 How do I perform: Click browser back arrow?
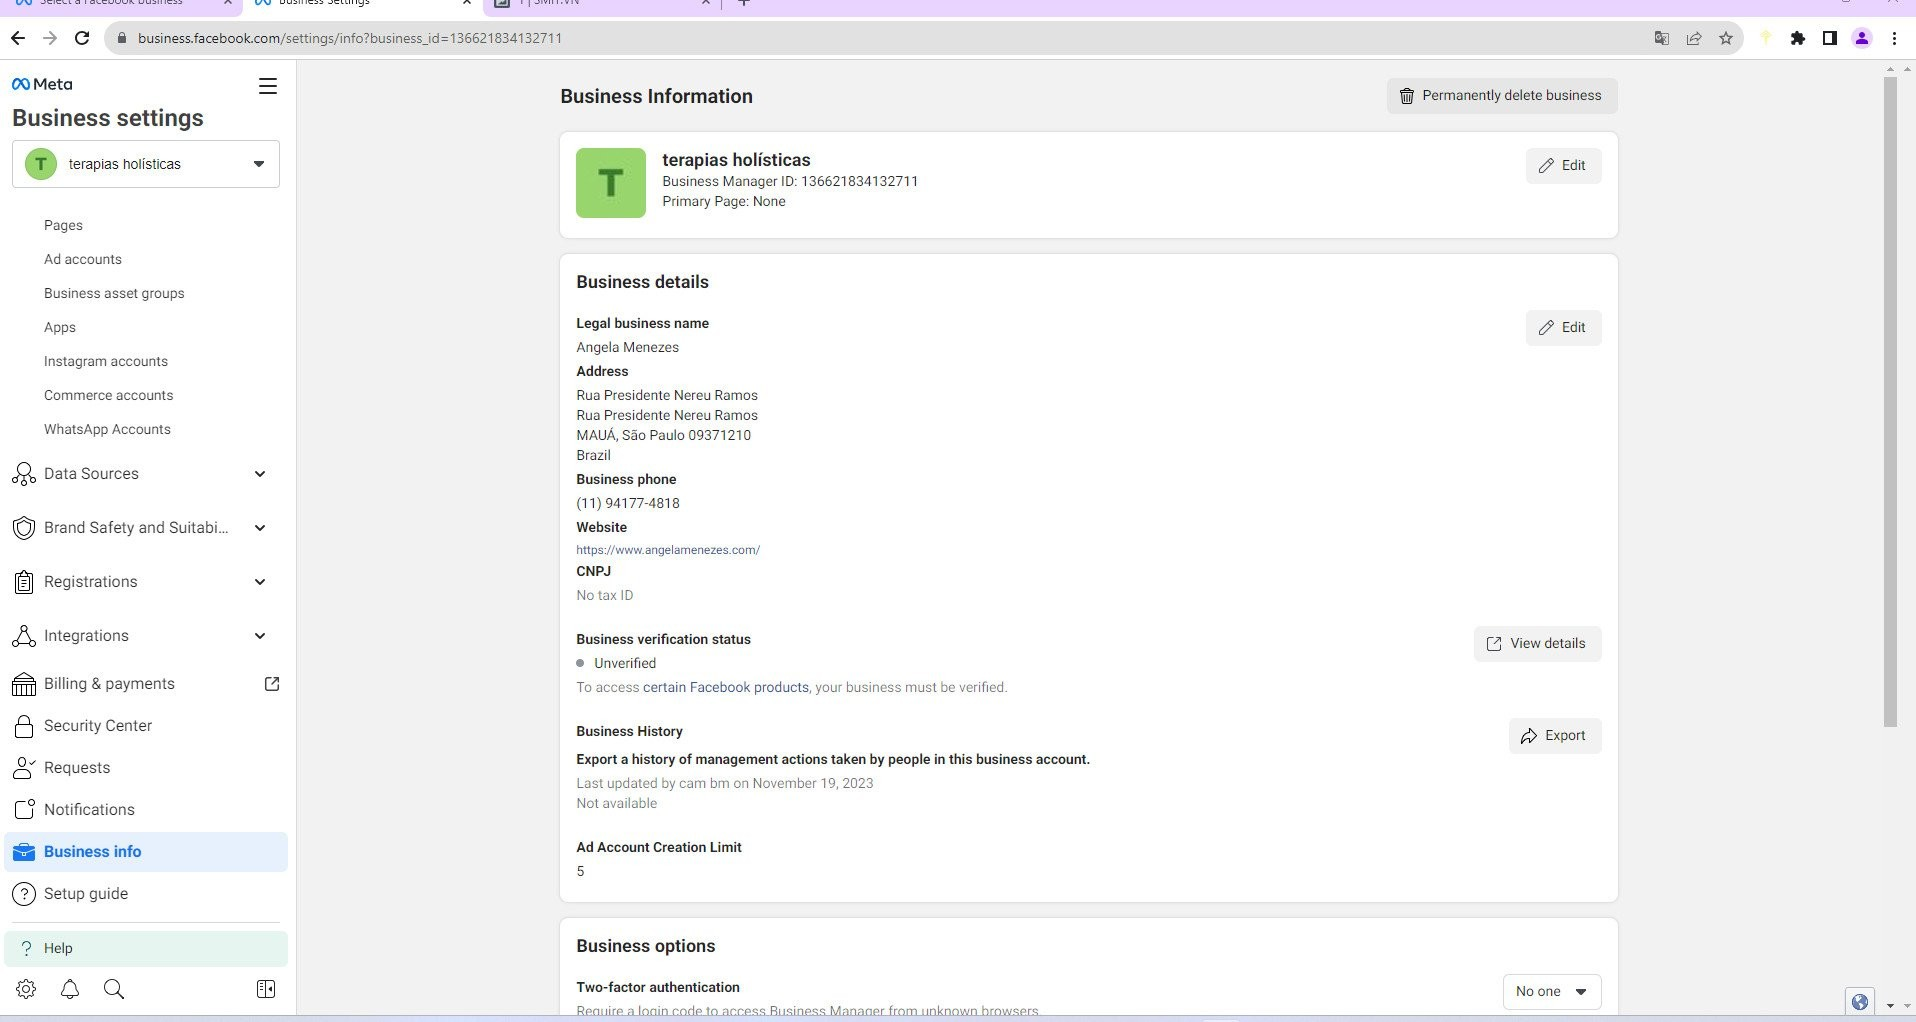17,38
